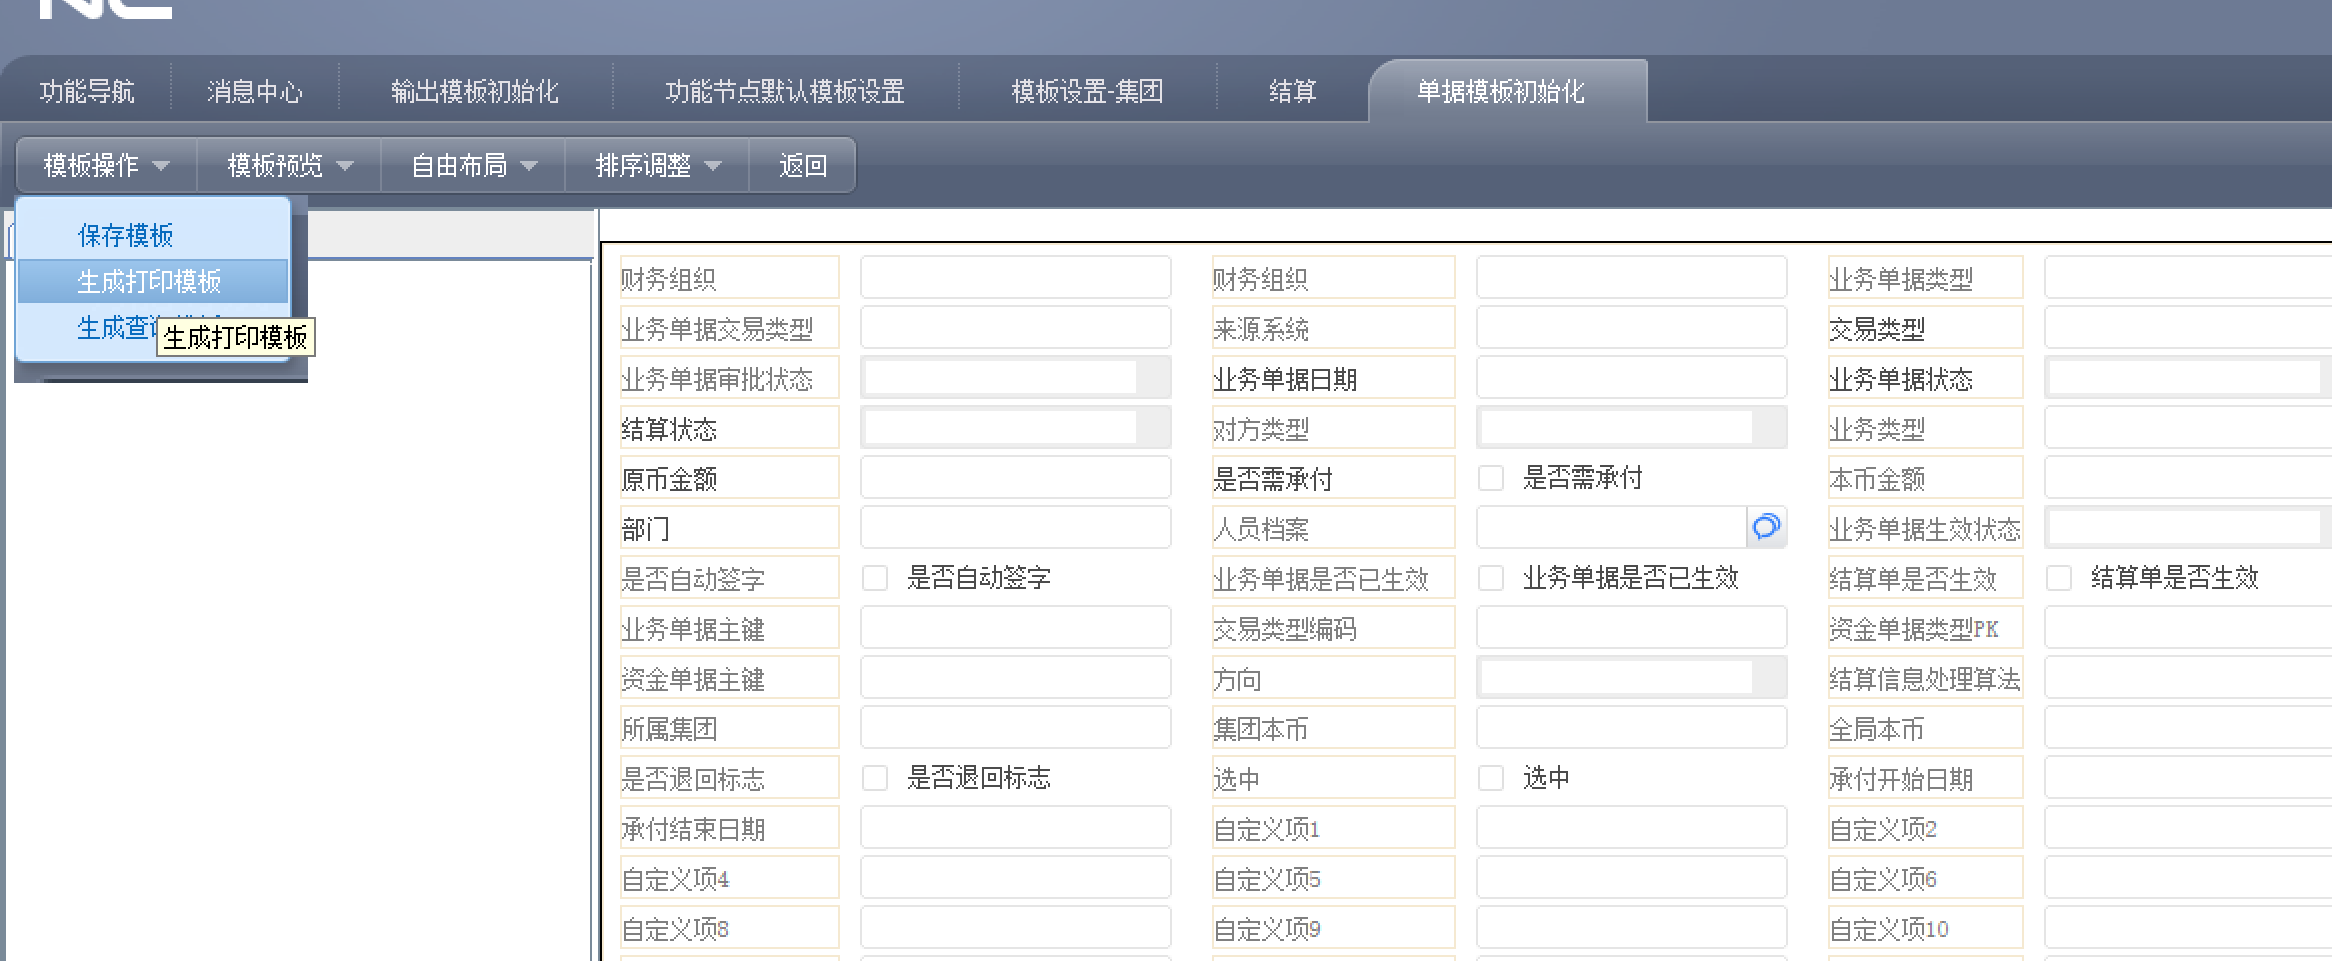Toggle the 是否自动签字 checkbox
Image resolution: width=2332 pixels, height=961 pixels.
875,578
